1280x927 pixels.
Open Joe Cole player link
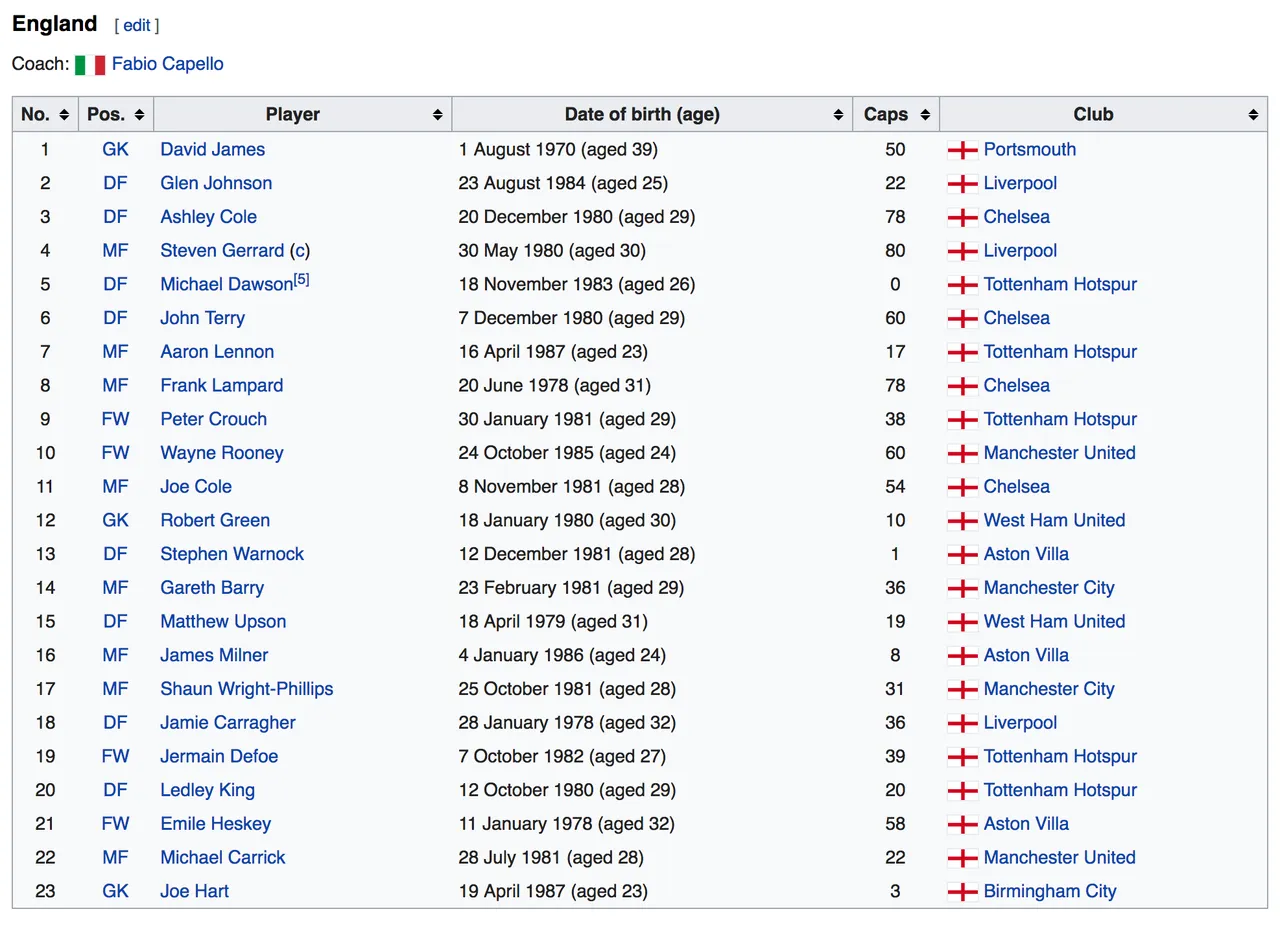[x=196, y=487]
